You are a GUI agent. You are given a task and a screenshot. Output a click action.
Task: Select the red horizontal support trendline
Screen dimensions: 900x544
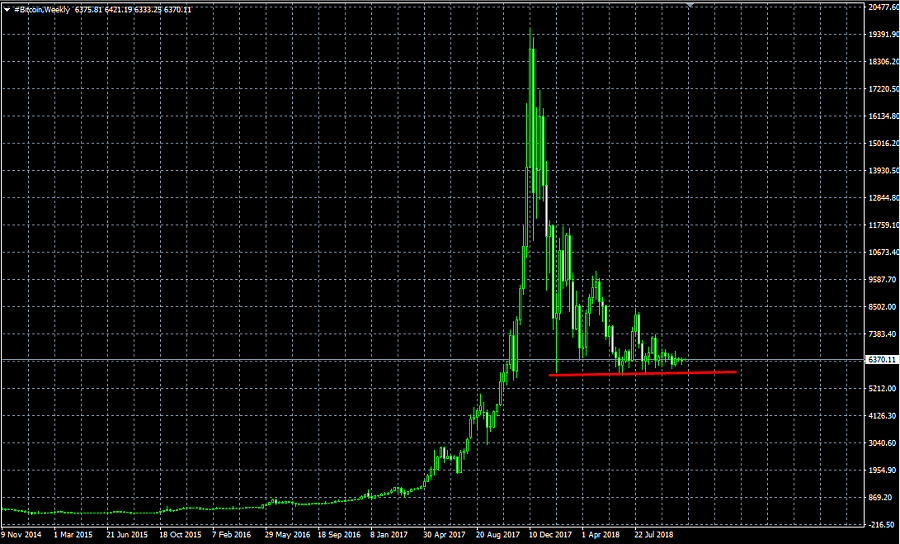(642, 373)
